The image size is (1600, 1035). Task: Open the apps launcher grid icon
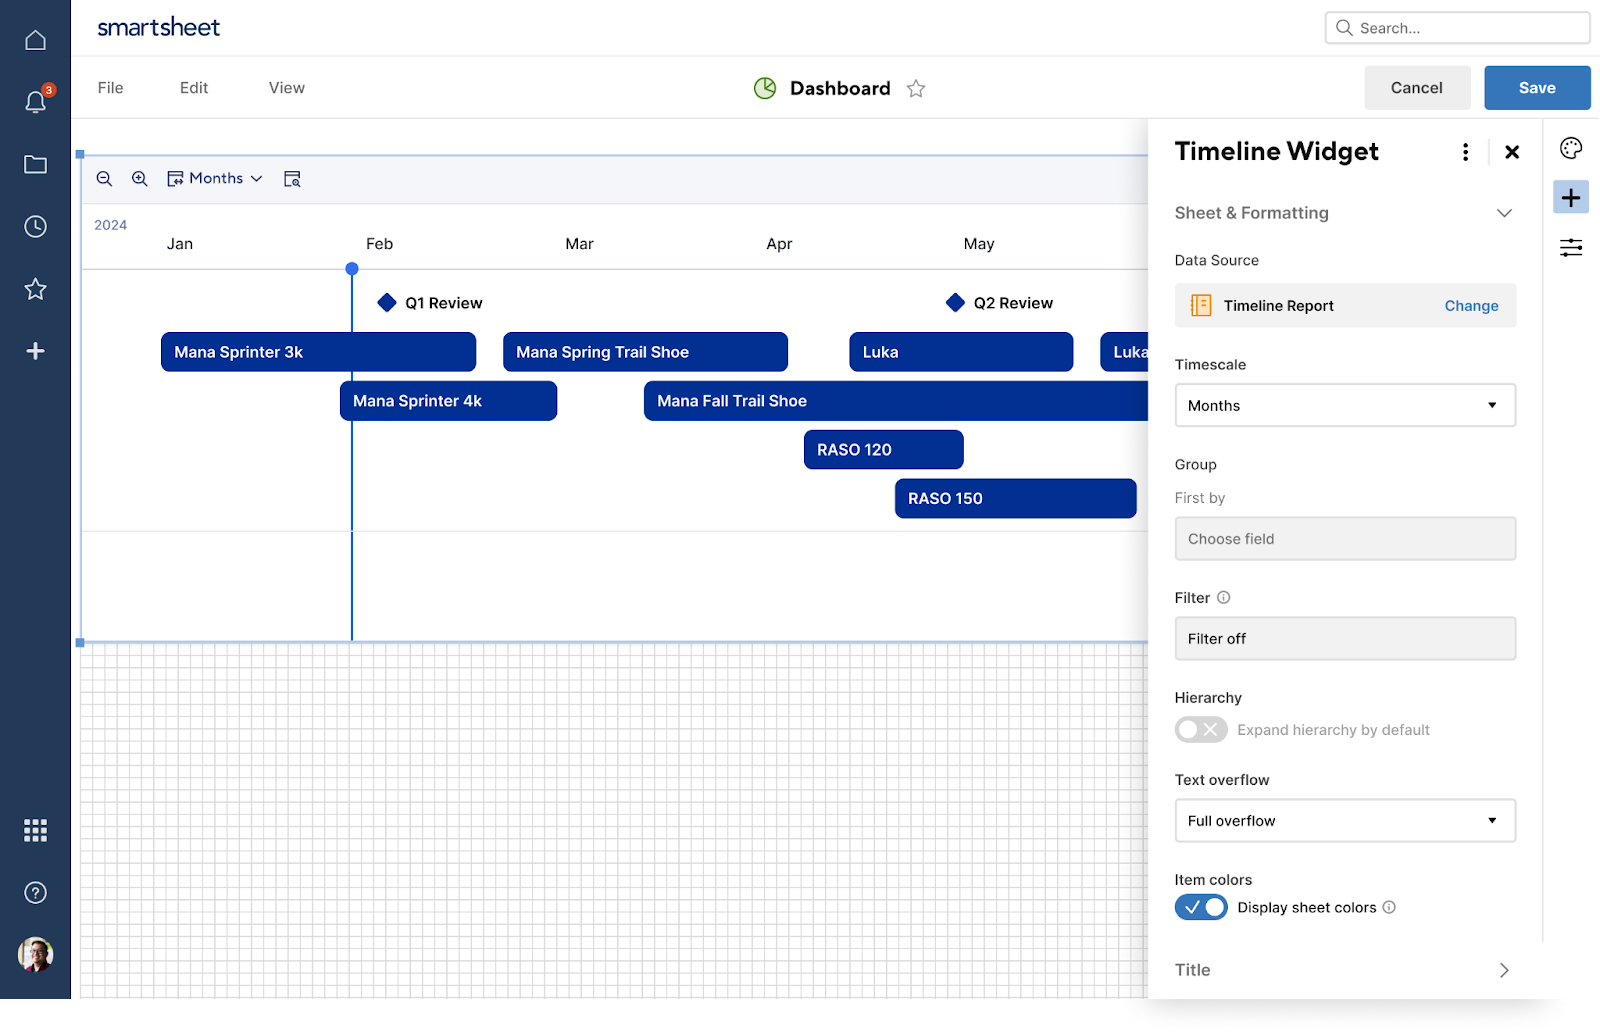[35, 830]
